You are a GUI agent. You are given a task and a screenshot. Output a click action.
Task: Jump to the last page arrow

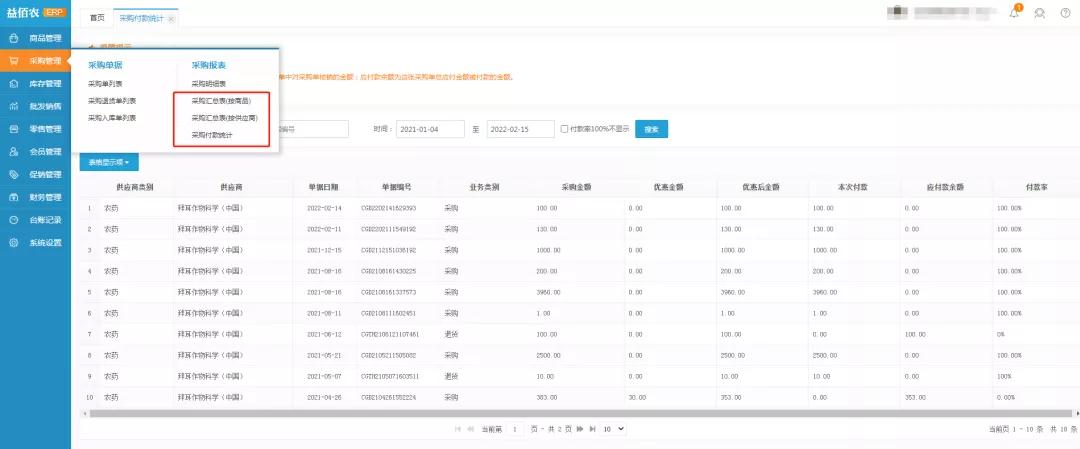[x=592, y=428]
